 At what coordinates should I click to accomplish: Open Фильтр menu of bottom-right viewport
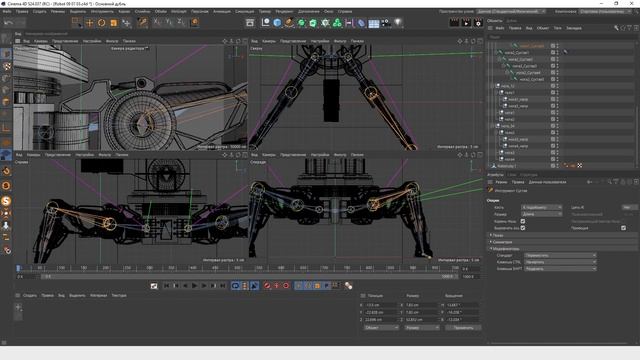click(x=340, y=155)
